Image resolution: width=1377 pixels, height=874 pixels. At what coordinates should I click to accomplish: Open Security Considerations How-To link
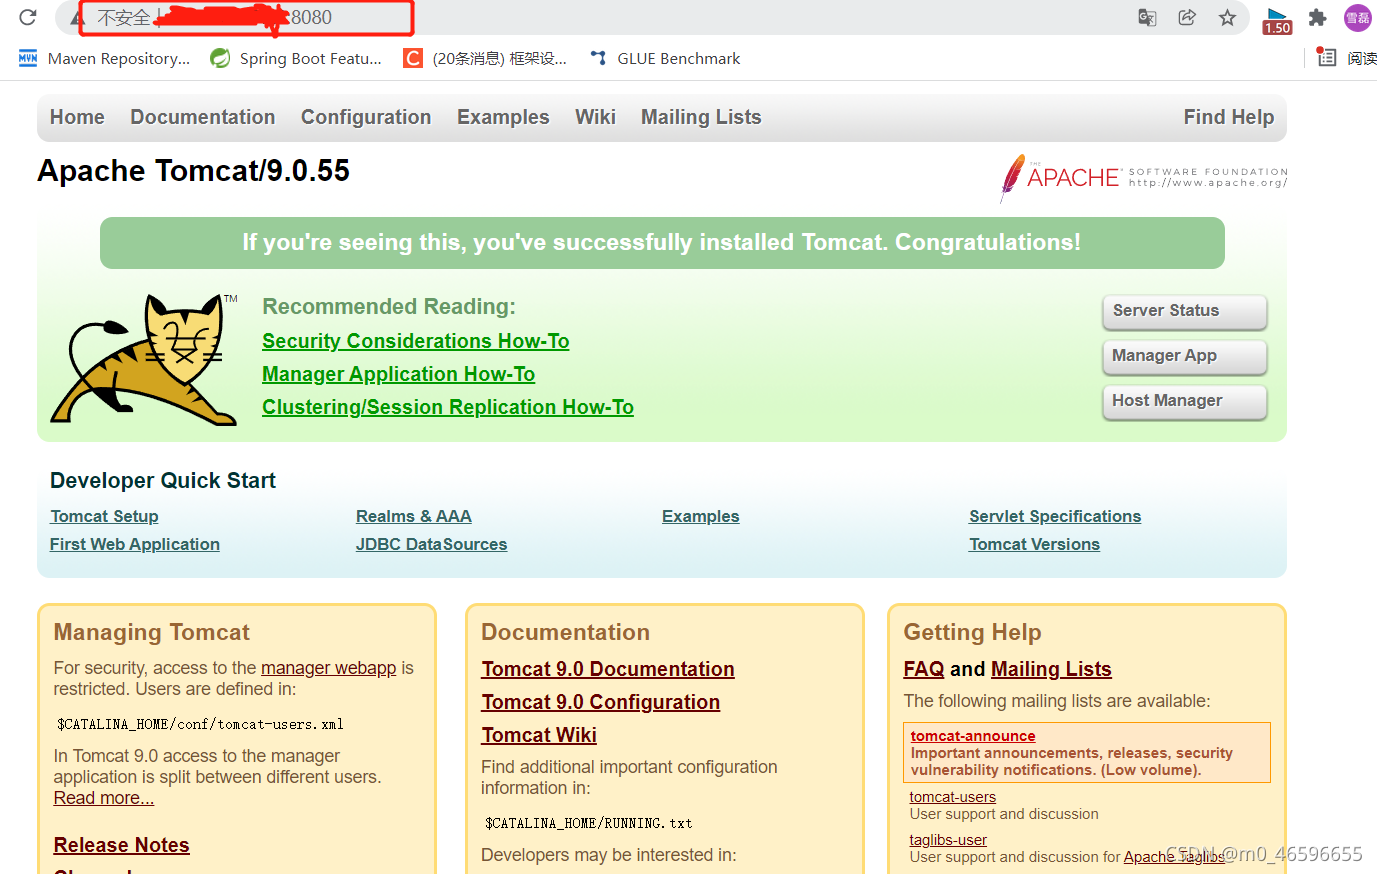(416, 341)
